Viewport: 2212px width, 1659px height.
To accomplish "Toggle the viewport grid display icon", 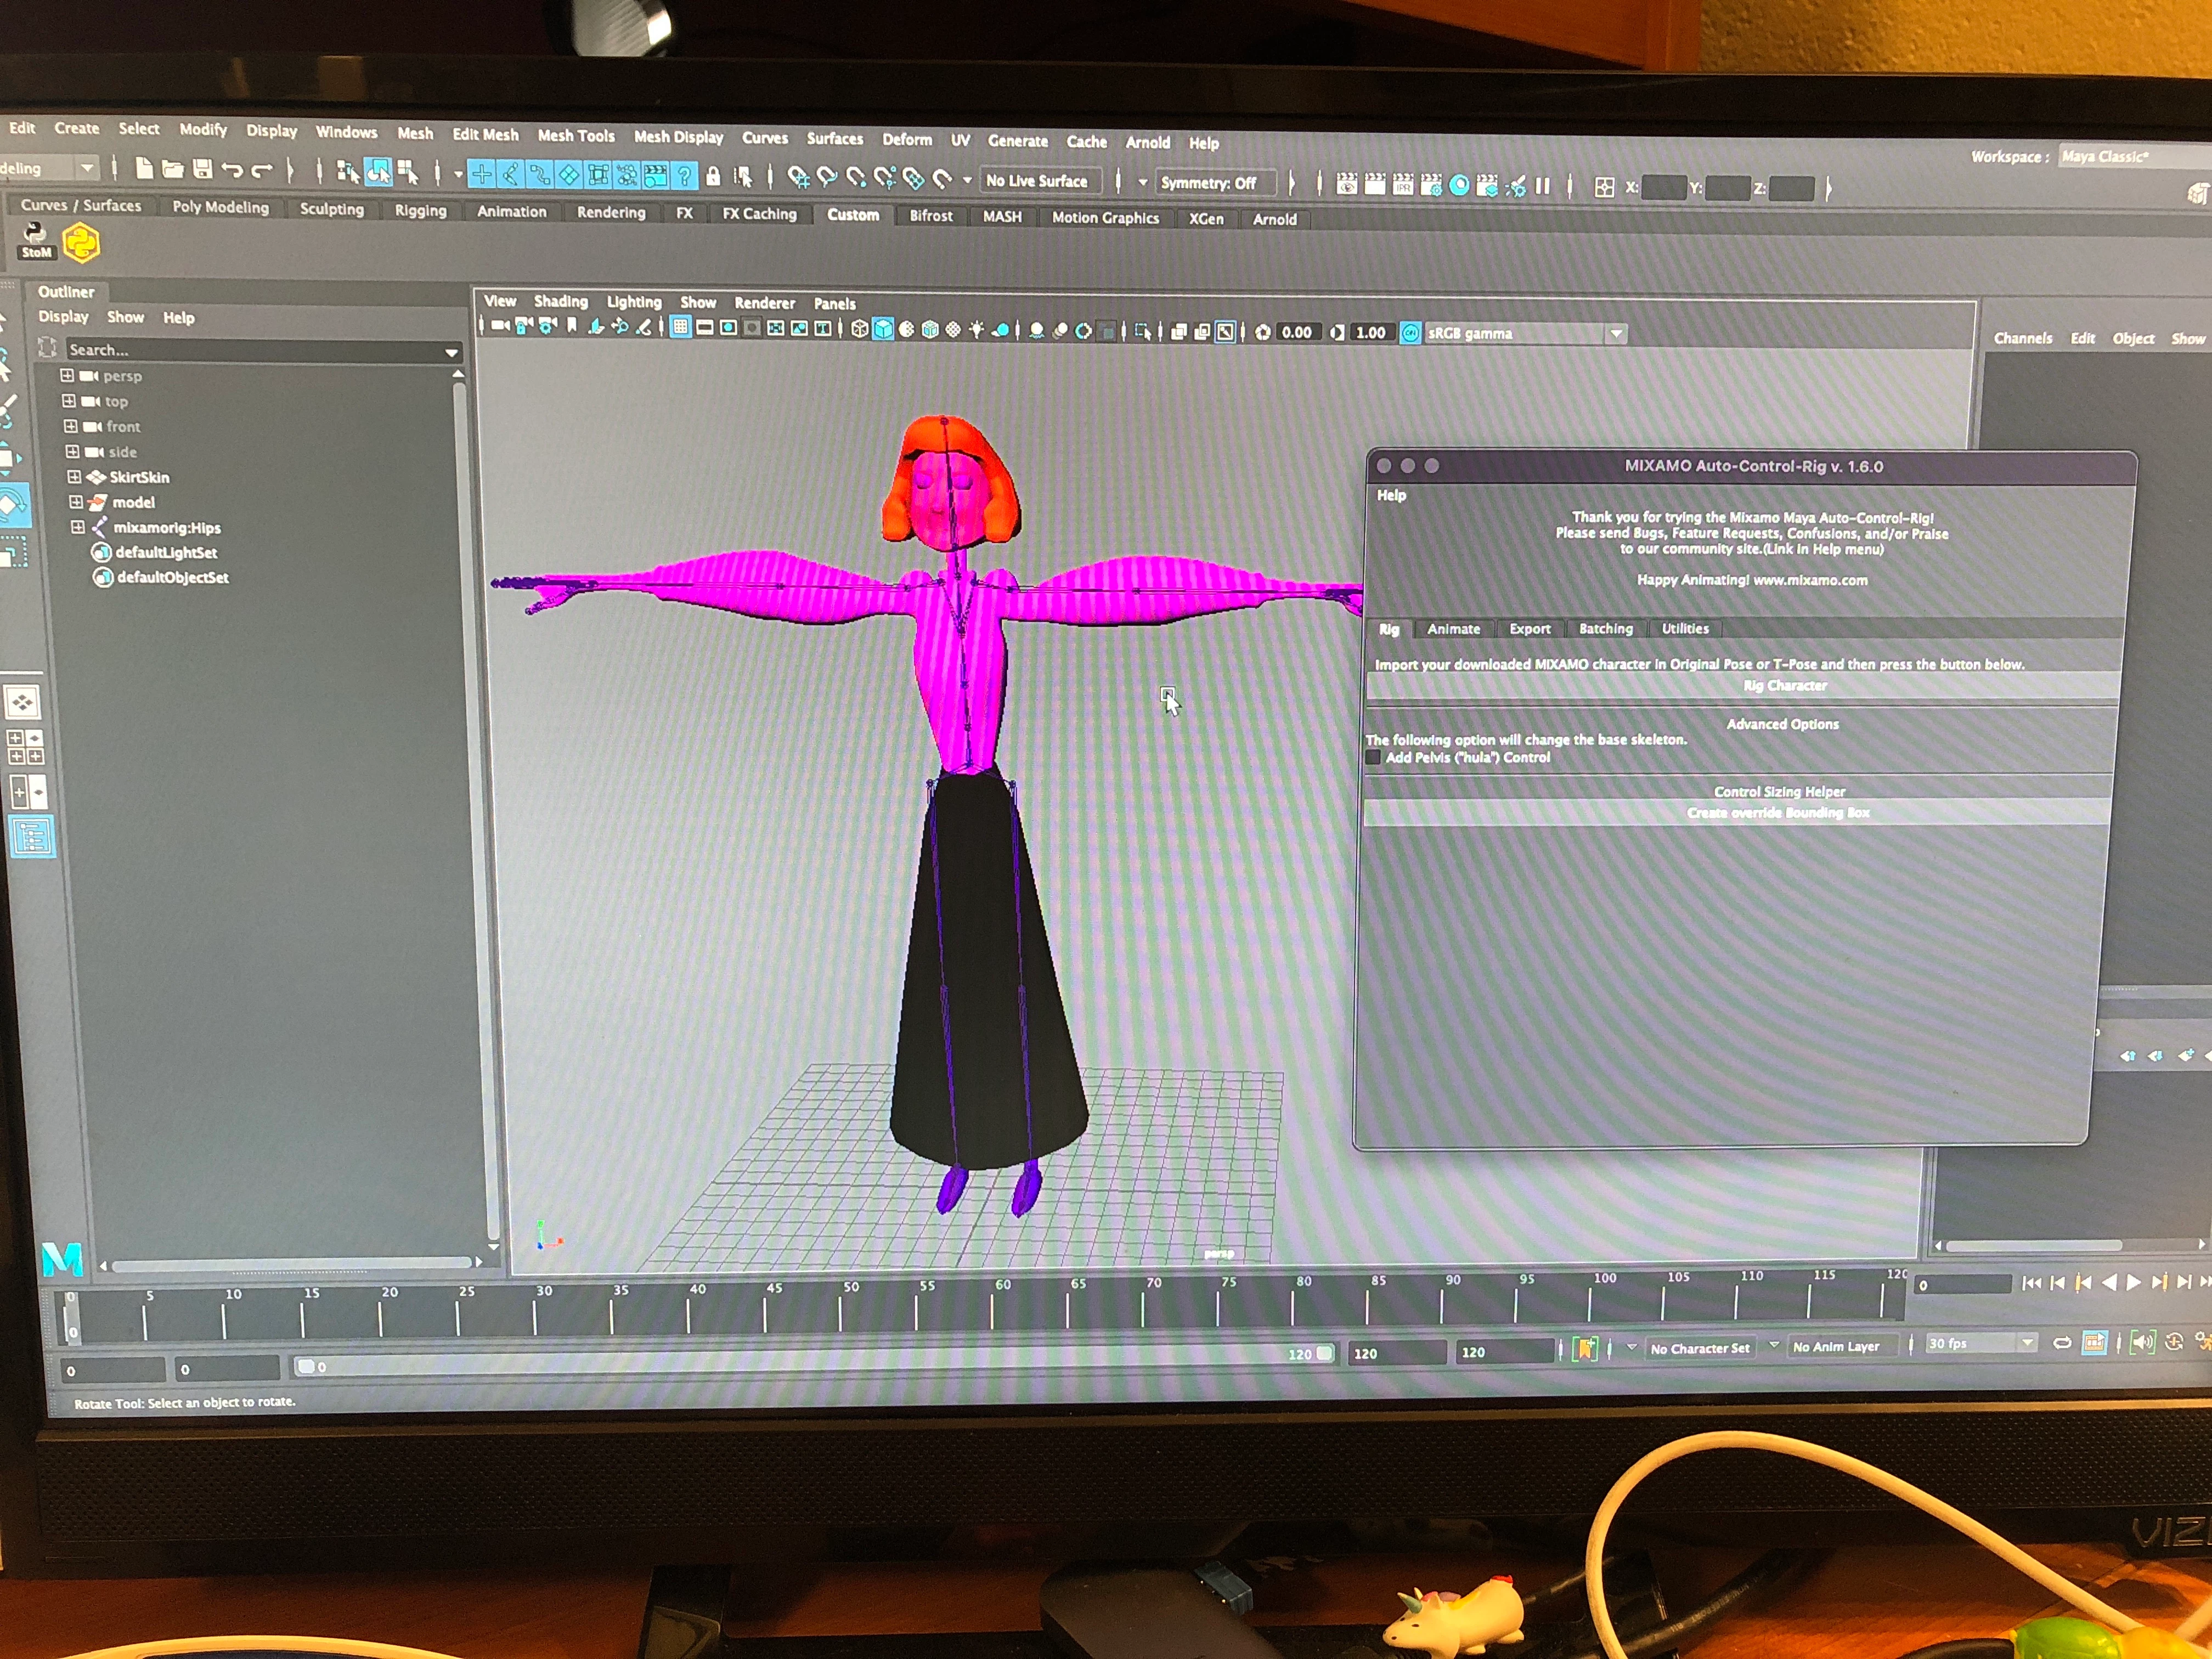I will [680, 327].
